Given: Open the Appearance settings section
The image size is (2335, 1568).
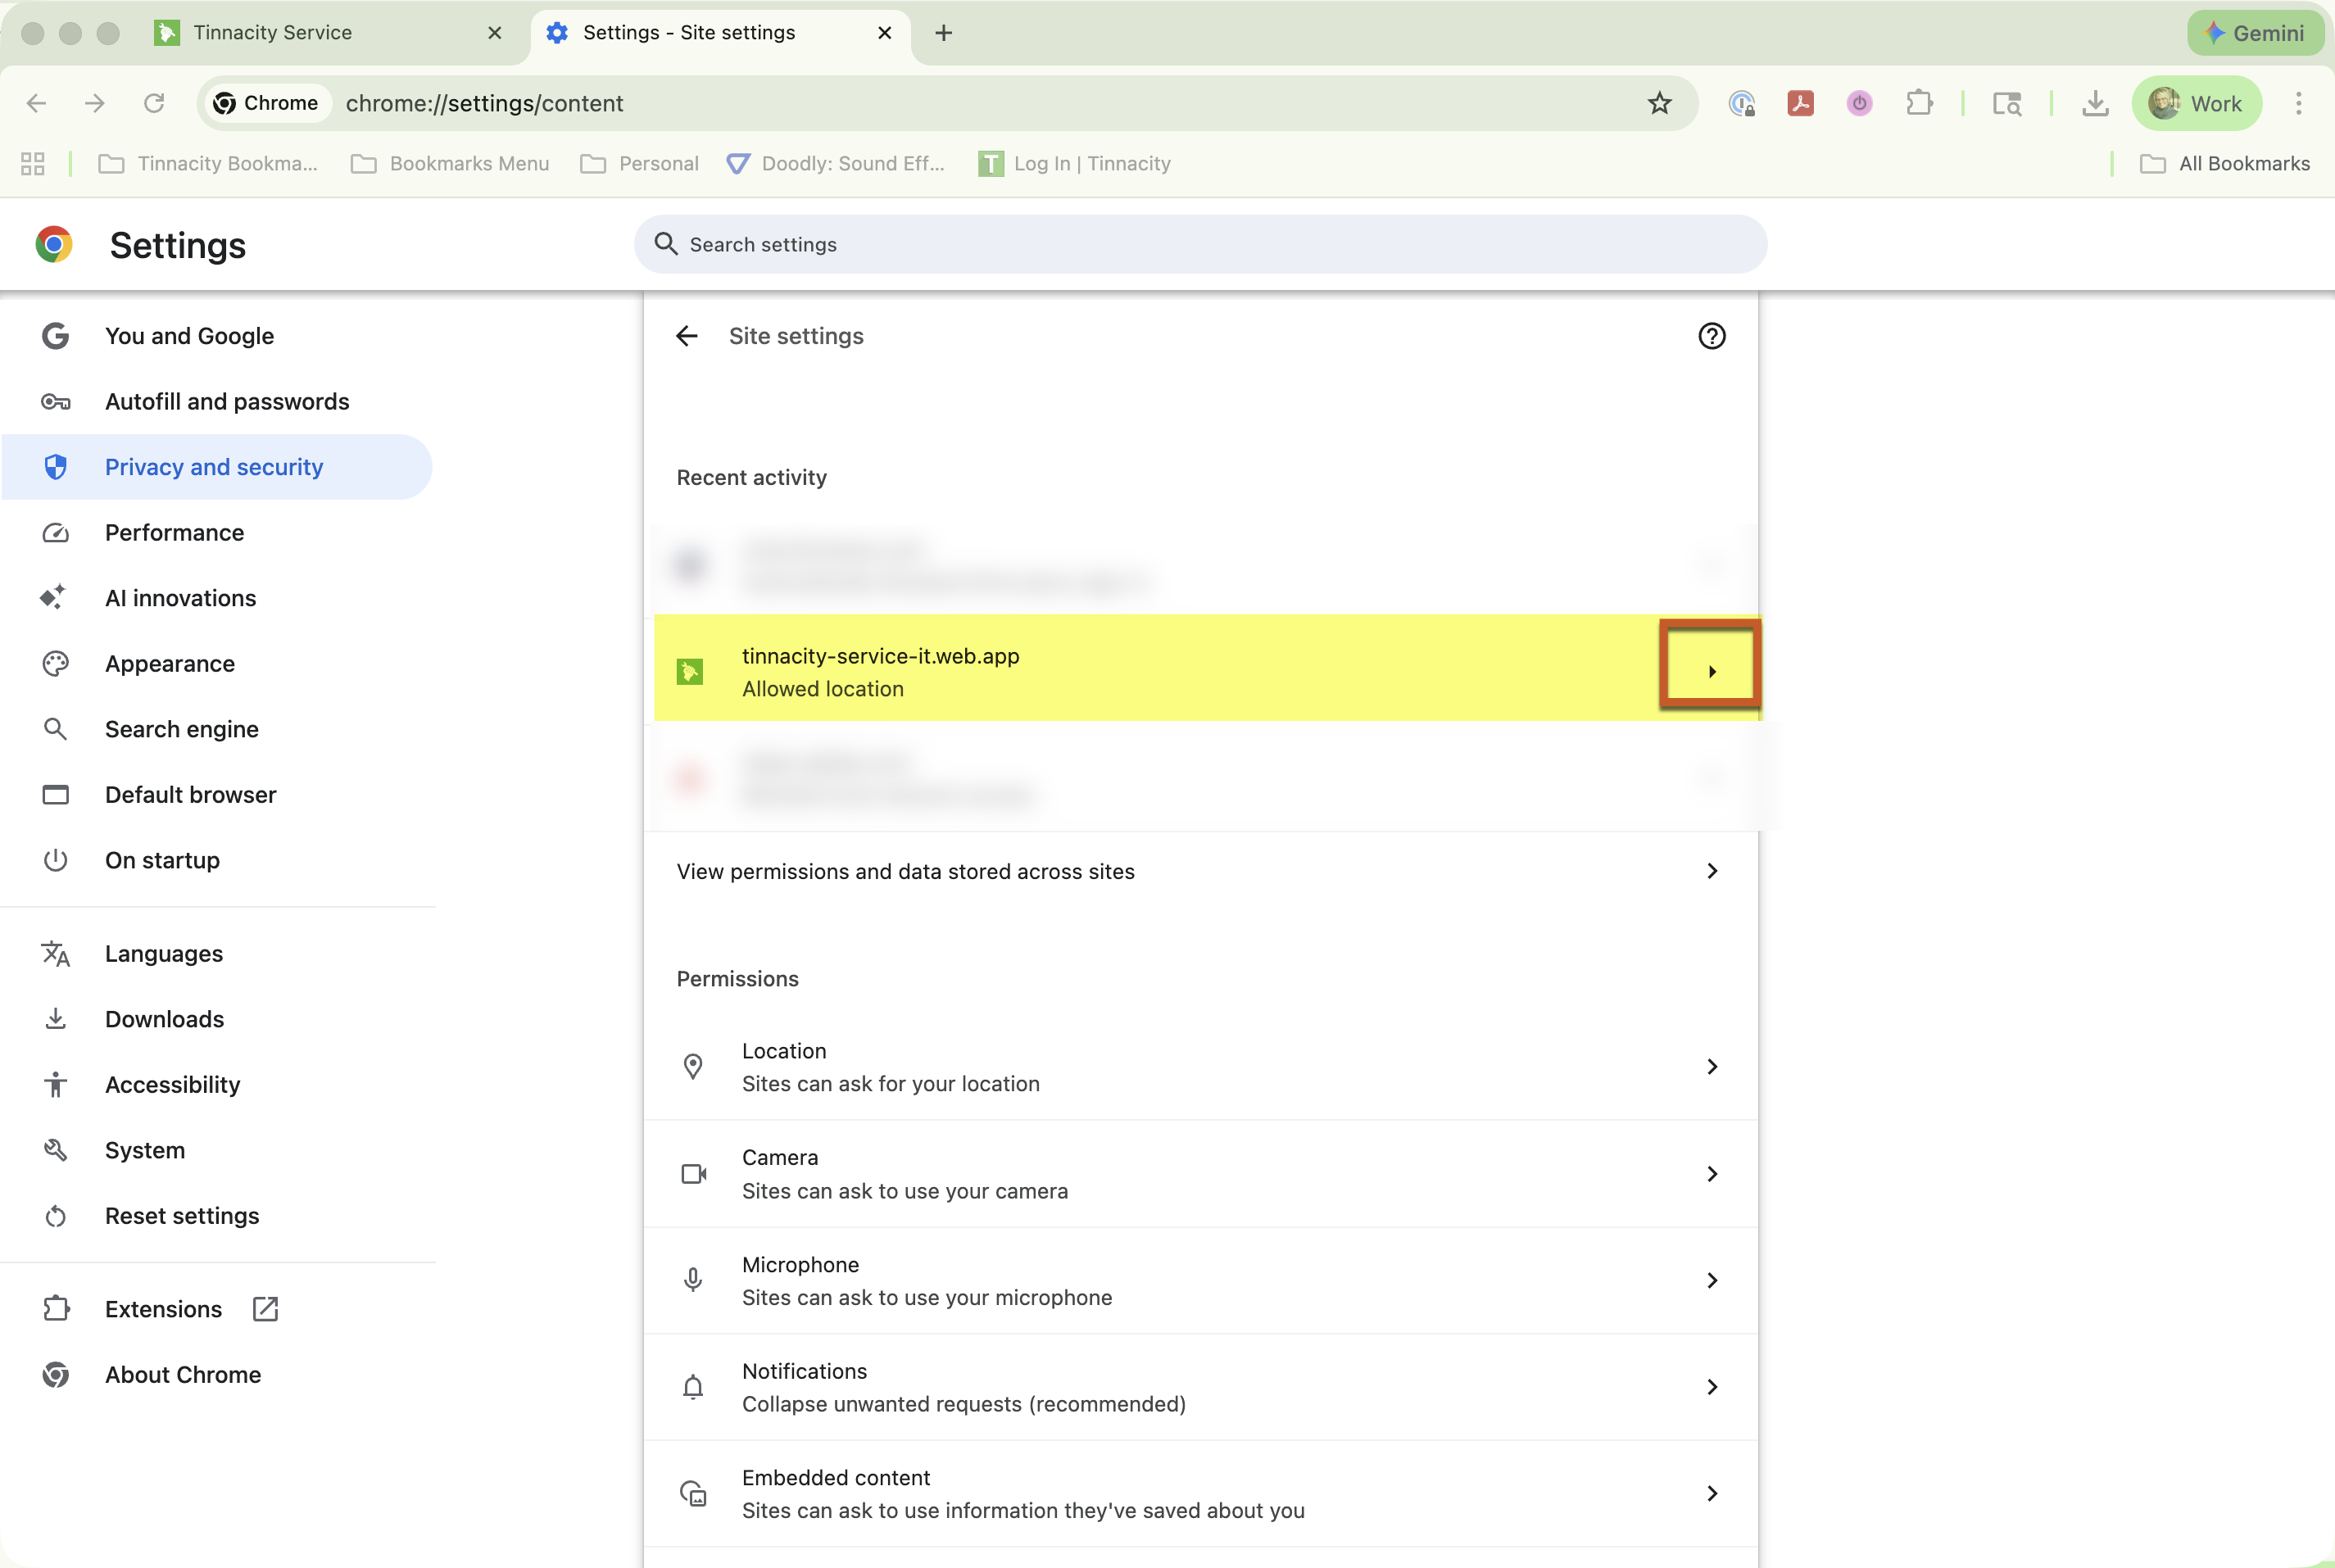Looking at the screenshot, I should coord(170,664).
